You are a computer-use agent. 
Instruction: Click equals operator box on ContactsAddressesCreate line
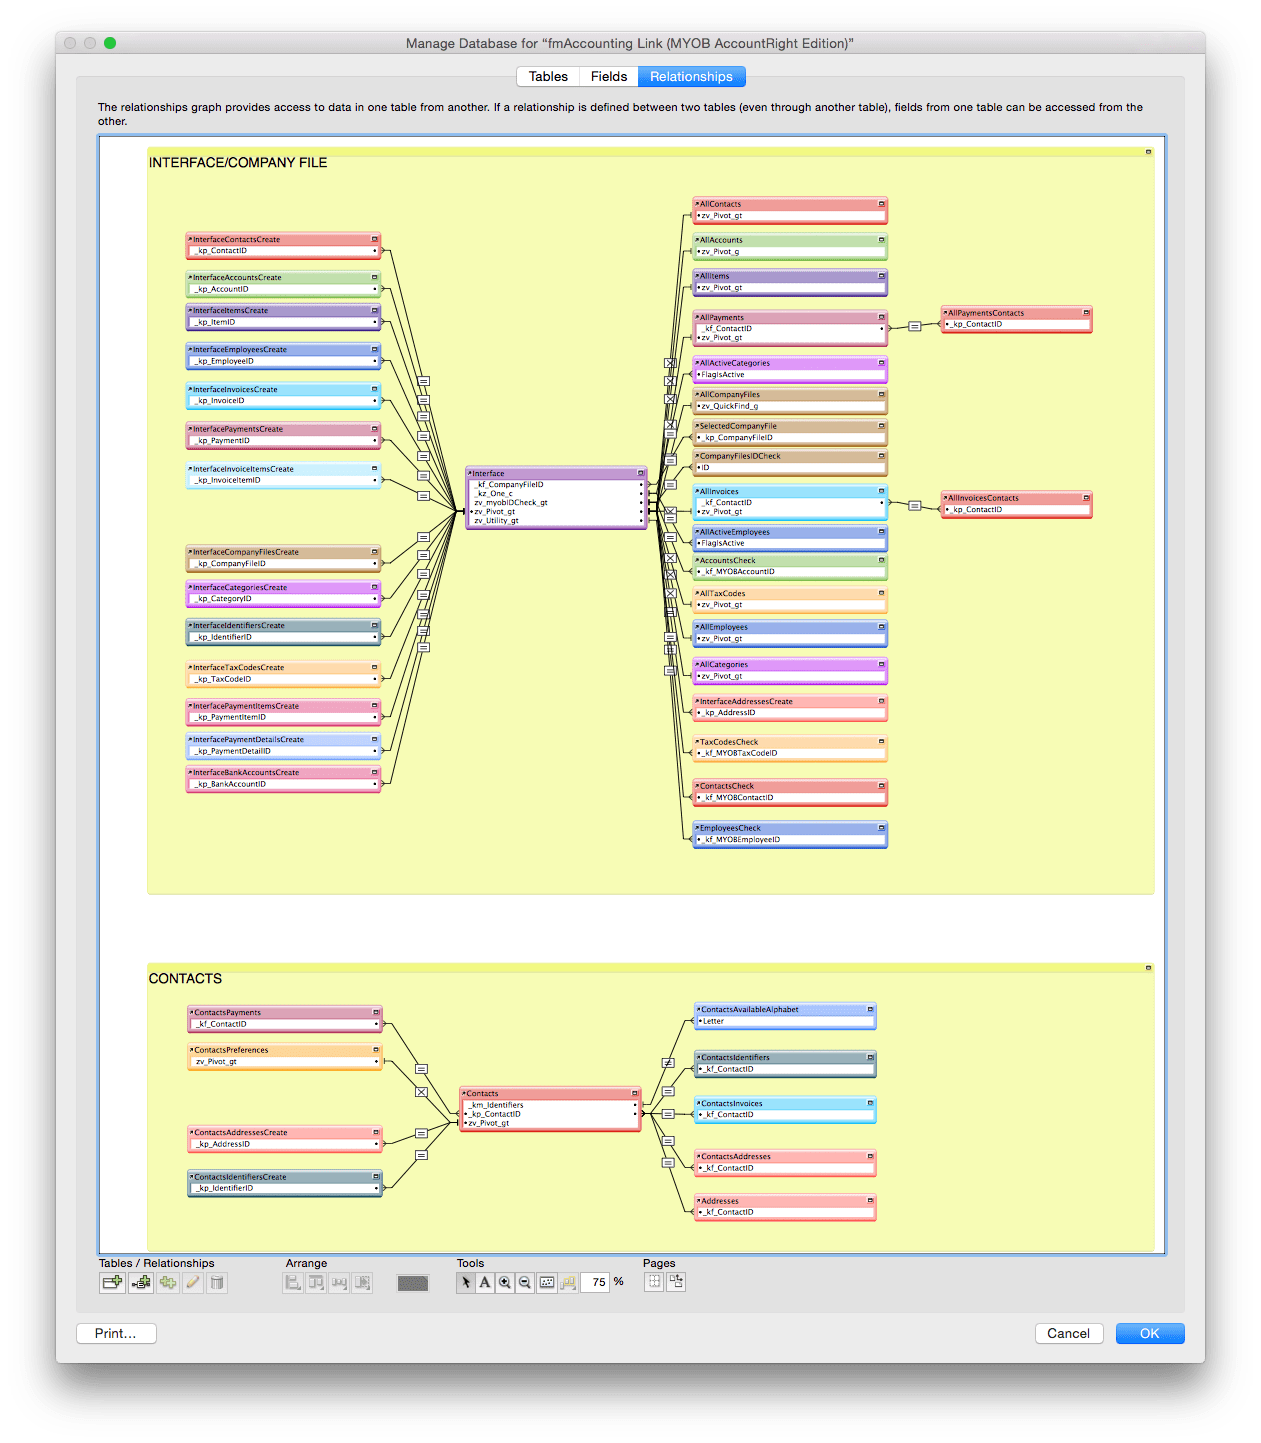(x=421, y=1133)
